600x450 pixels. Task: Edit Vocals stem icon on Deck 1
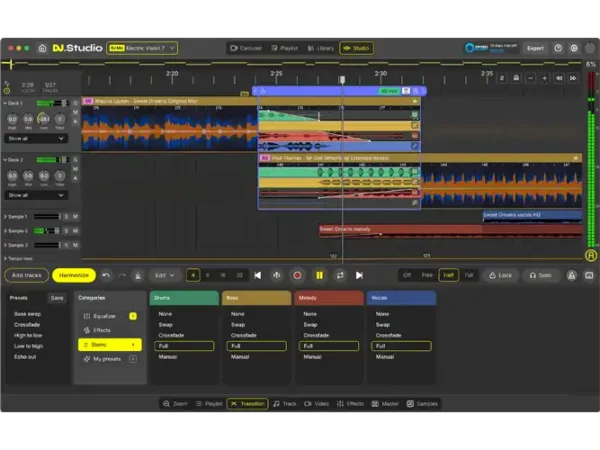click(415, 146)
